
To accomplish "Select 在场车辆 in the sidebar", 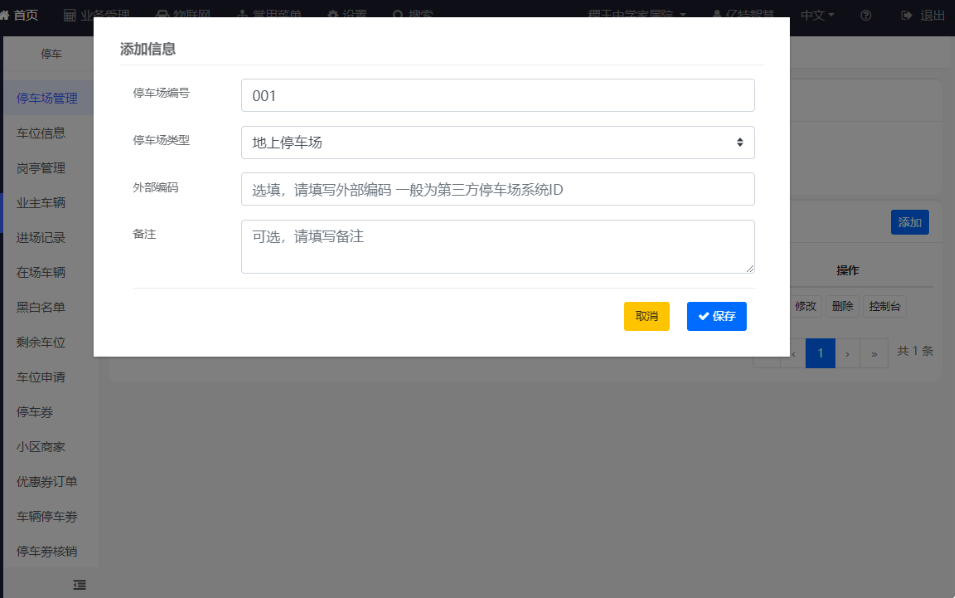I will click(41, 273).
